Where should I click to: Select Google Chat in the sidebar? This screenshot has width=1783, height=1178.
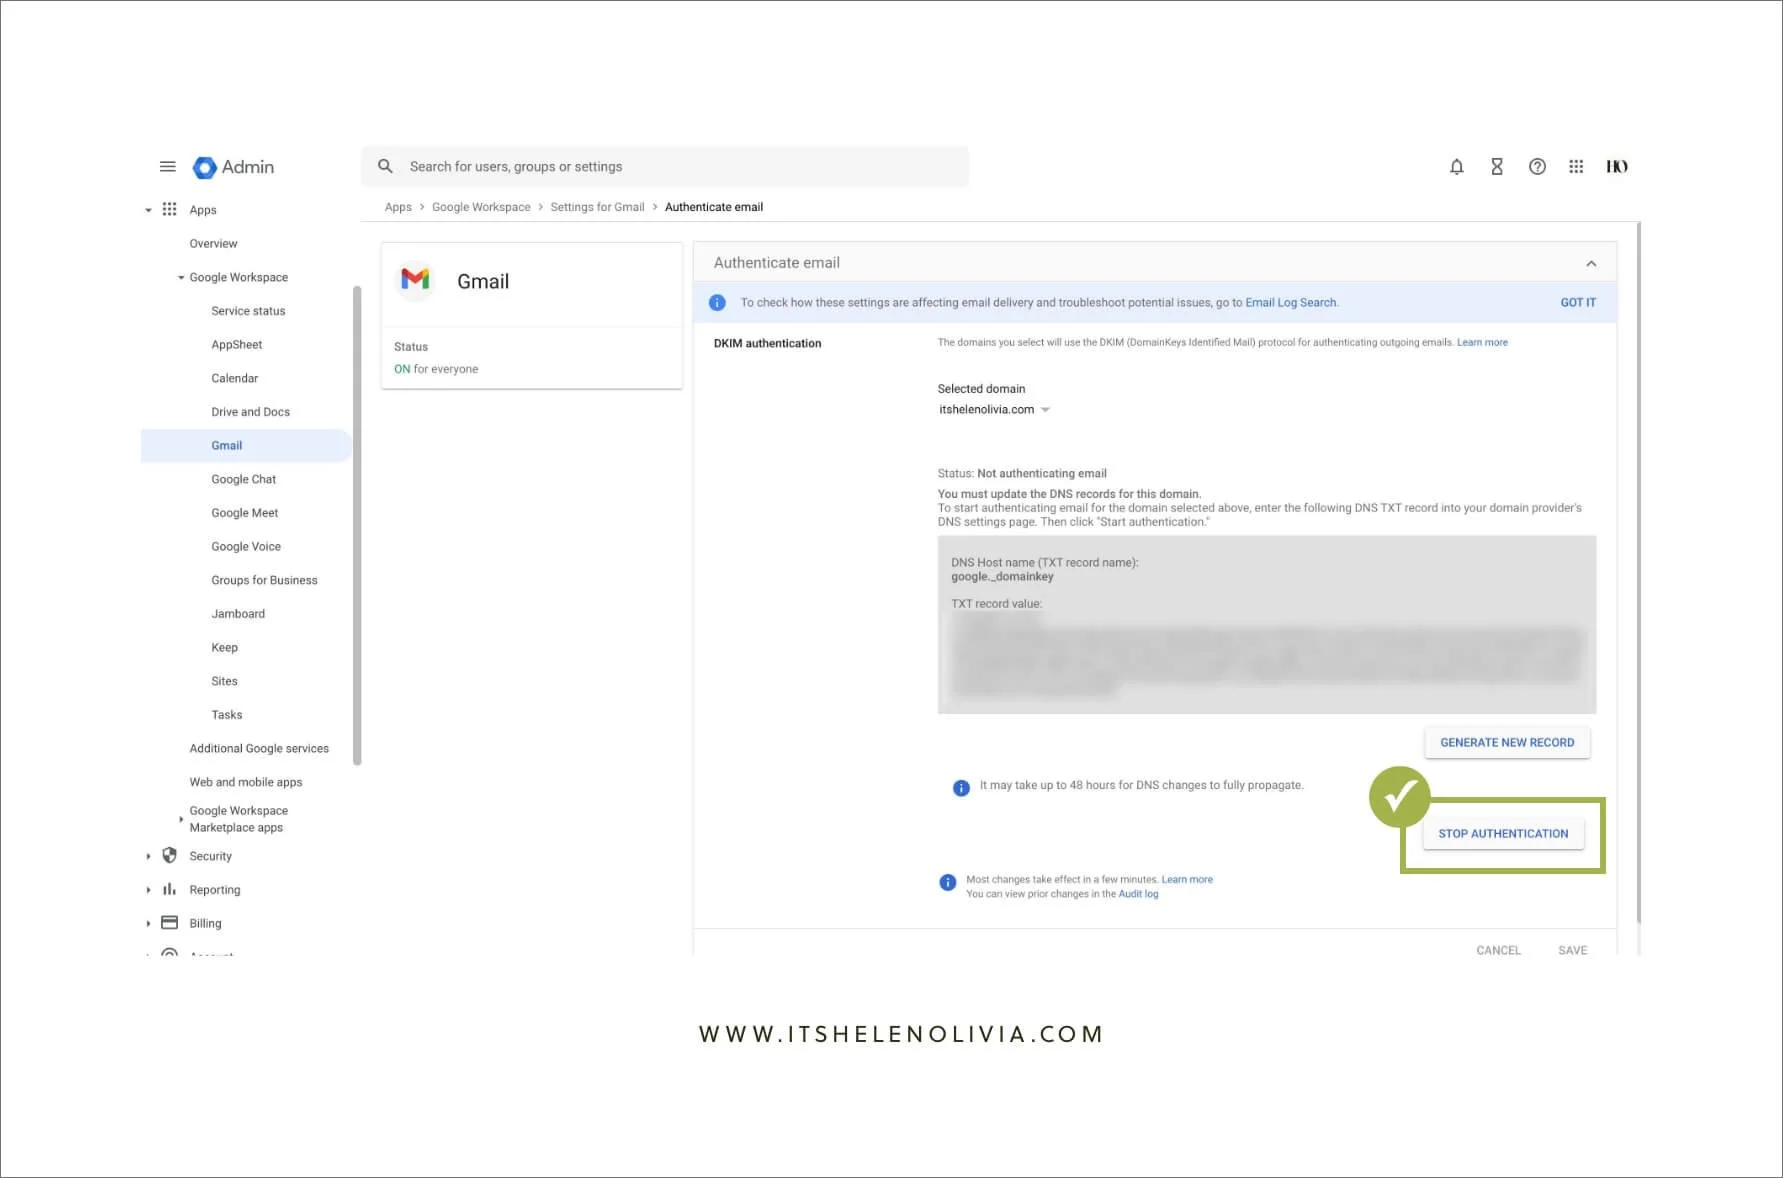coord(243,479)
